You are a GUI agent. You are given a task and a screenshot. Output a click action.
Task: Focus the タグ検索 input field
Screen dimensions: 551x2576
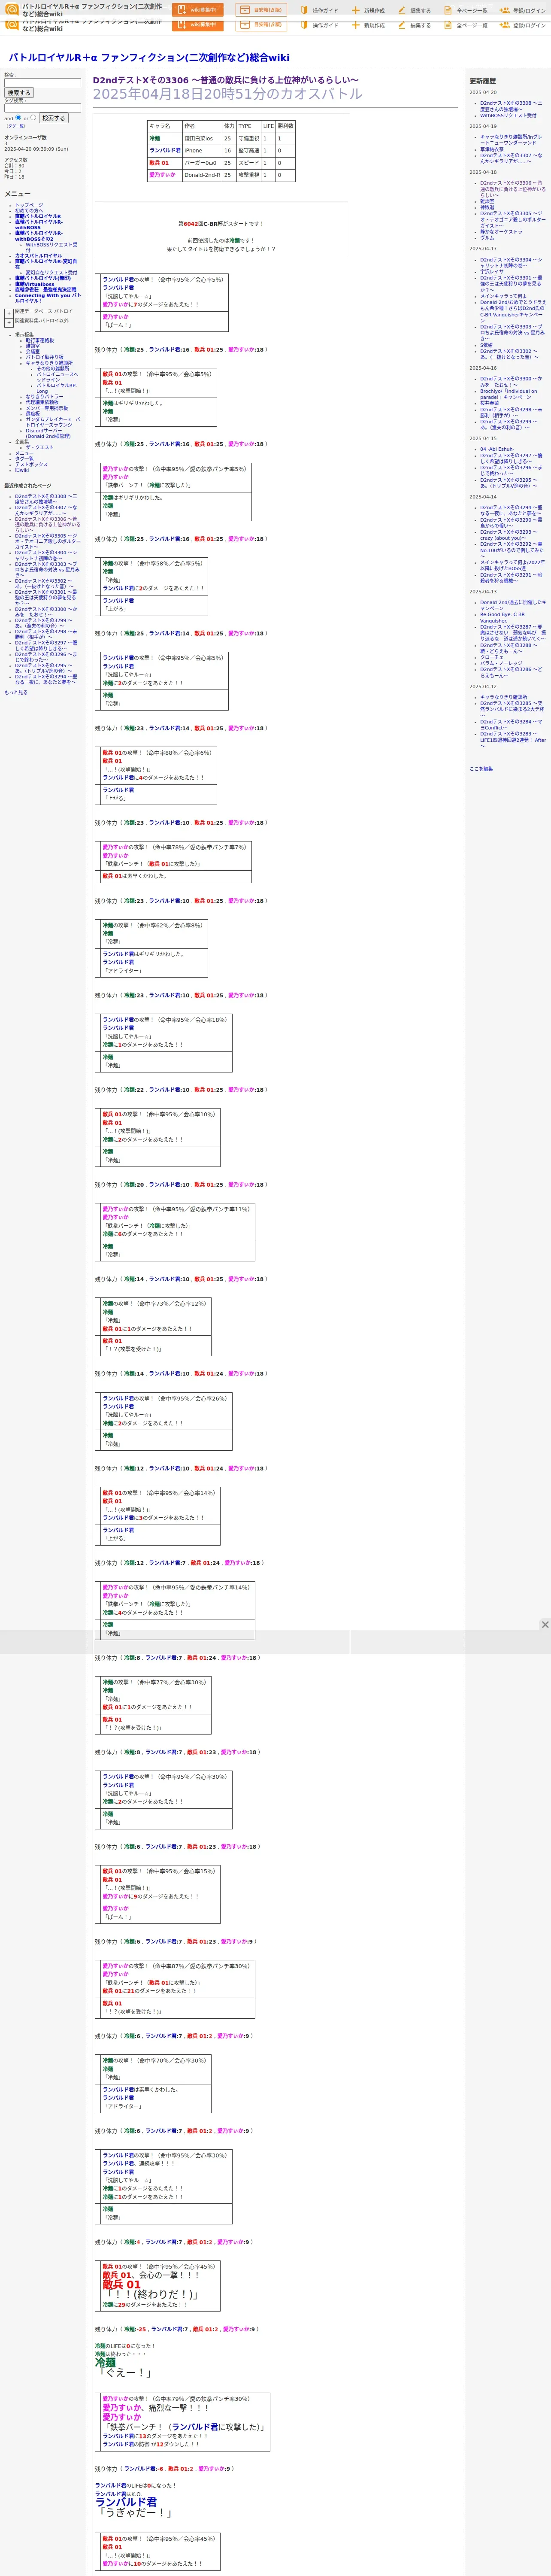[x=42, y=108]
